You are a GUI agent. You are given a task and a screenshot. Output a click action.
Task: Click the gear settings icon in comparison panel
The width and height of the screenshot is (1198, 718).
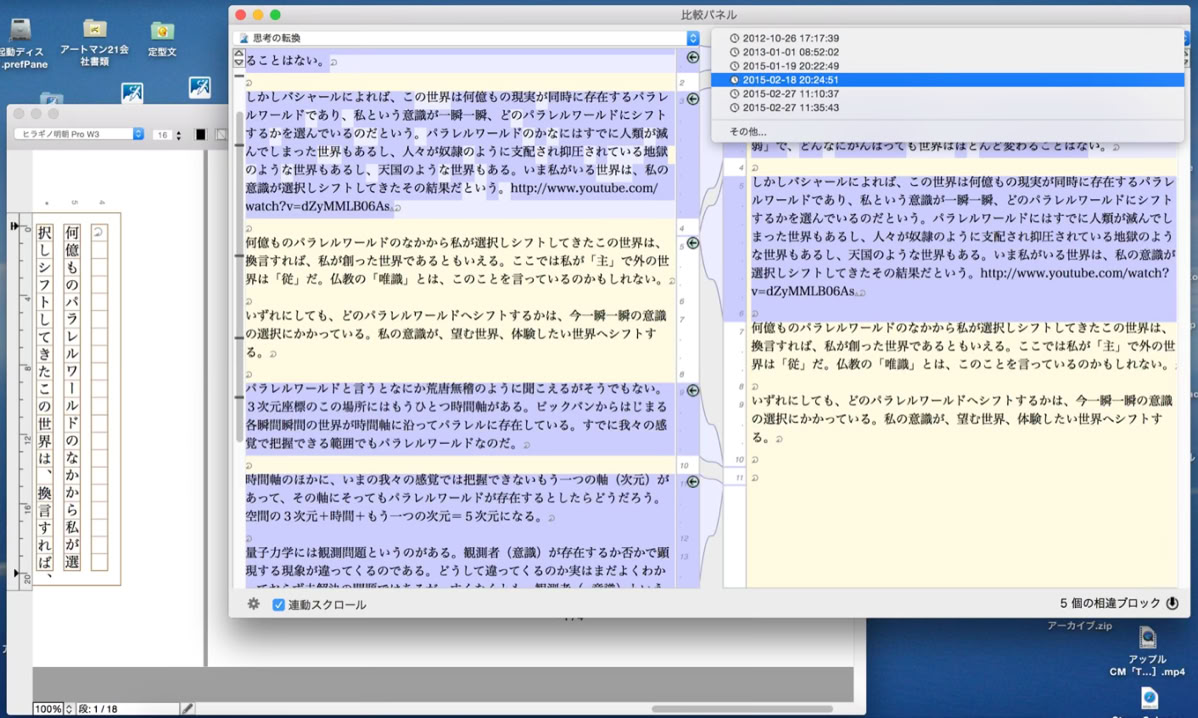(x=254, y=603)
